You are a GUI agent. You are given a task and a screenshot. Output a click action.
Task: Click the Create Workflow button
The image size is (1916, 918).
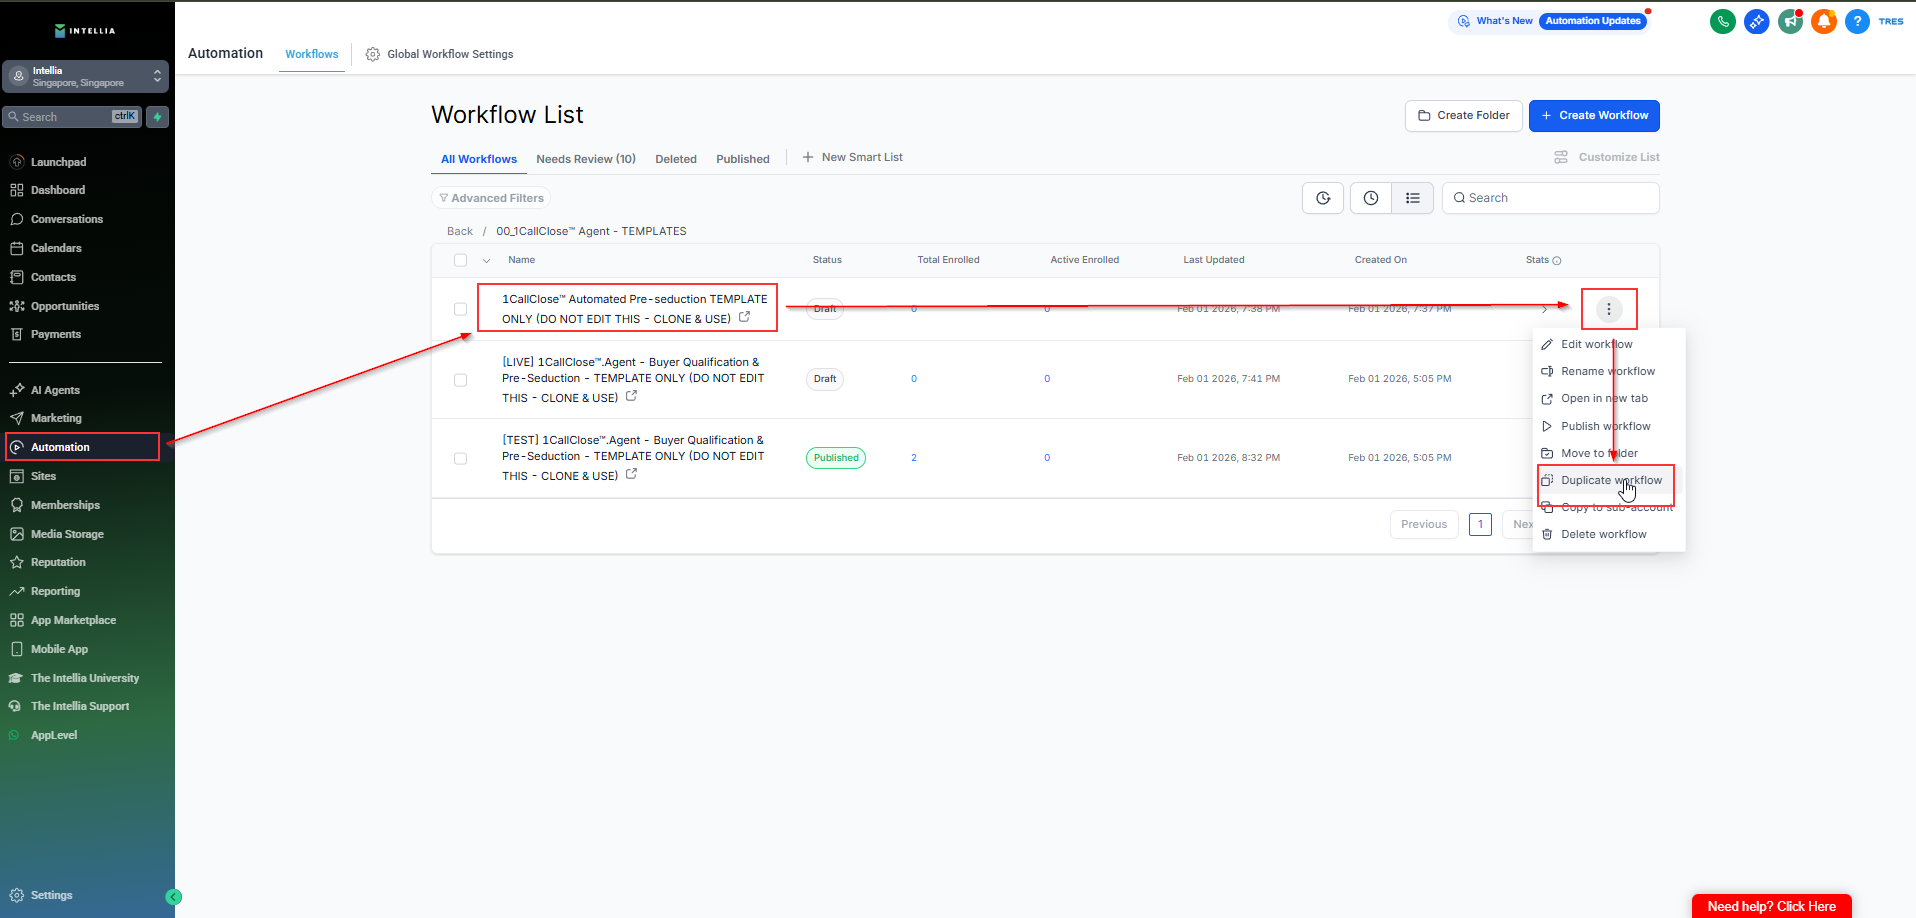point(1593,116)
